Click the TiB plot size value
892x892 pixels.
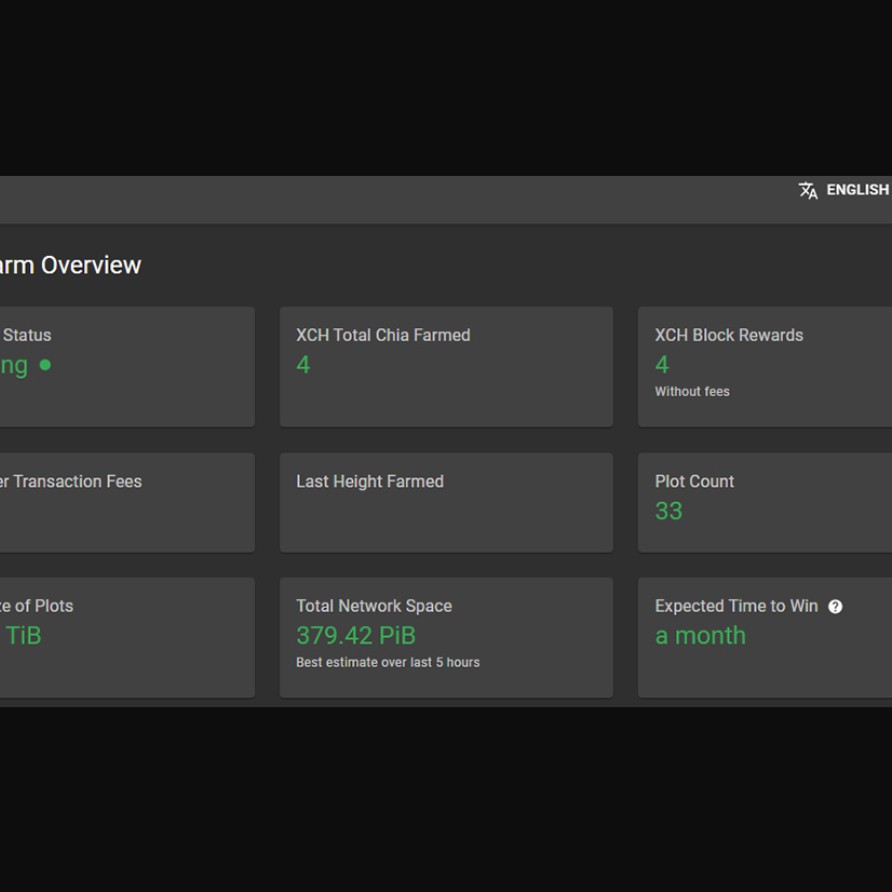coord(23,636)
